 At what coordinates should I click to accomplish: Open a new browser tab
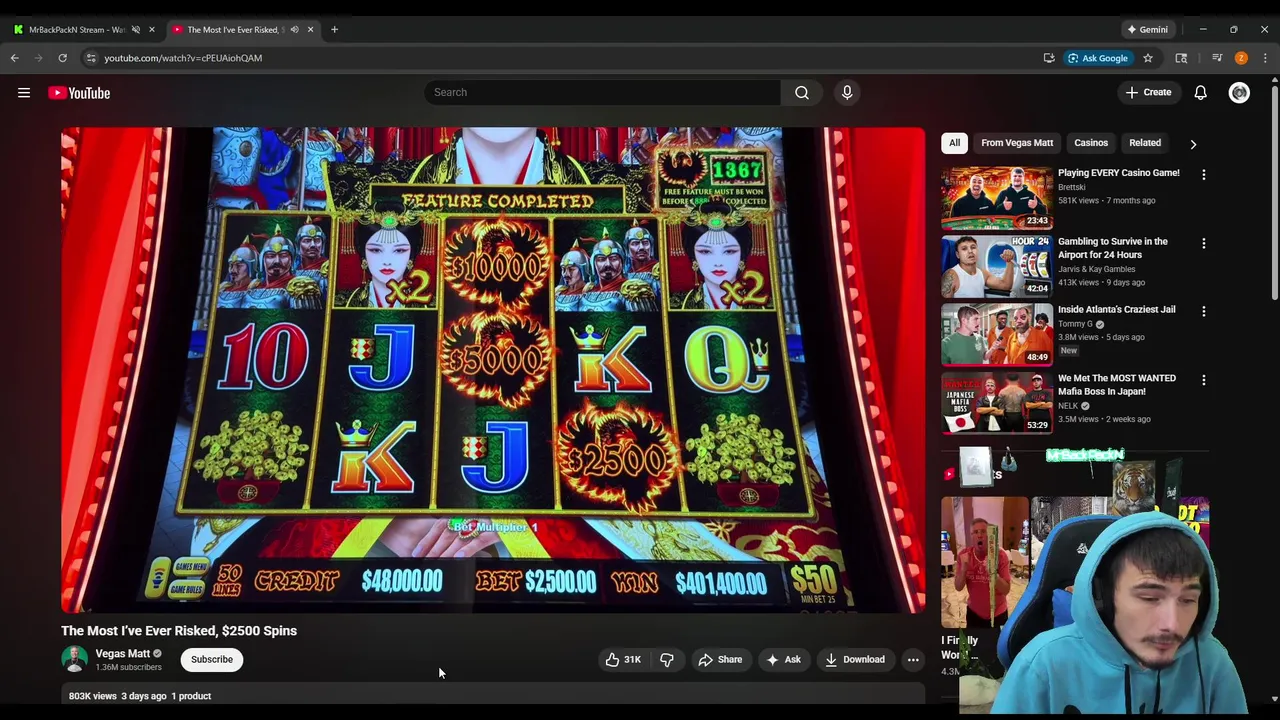(x=334, y=29)
